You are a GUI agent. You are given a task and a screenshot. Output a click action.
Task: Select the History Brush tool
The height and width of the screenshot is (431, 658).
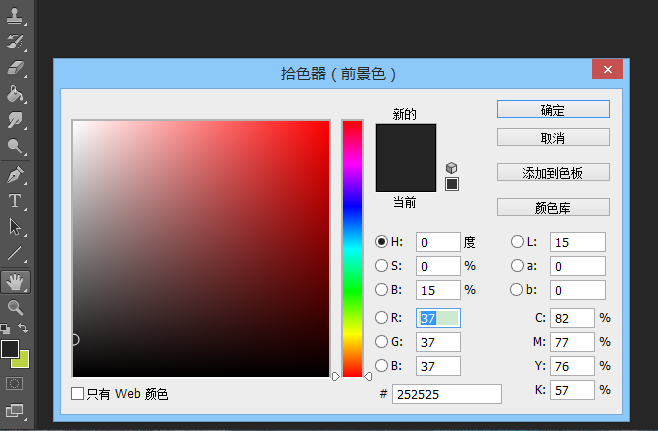(x=15, y=42)
